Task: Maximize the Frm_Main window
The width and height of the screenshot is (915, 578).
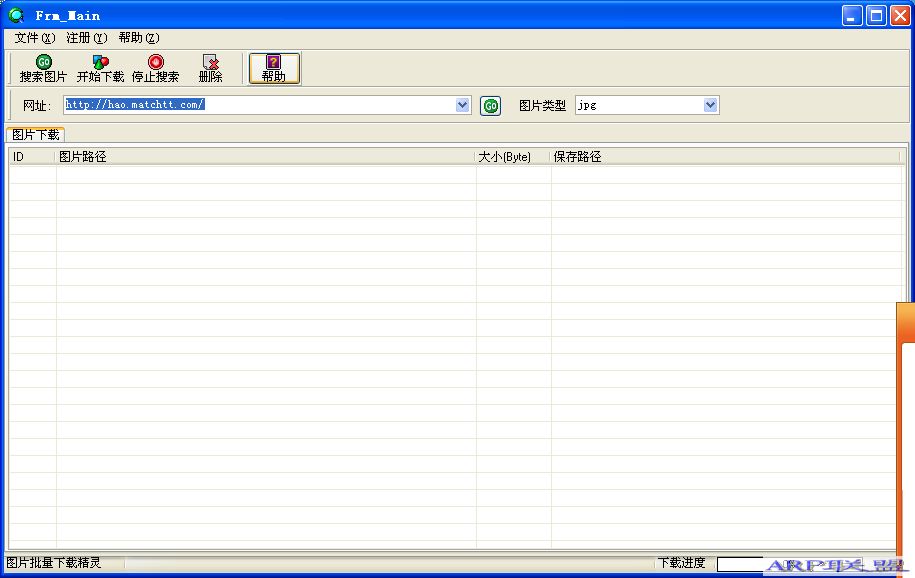Action: (x=876, y=15)
